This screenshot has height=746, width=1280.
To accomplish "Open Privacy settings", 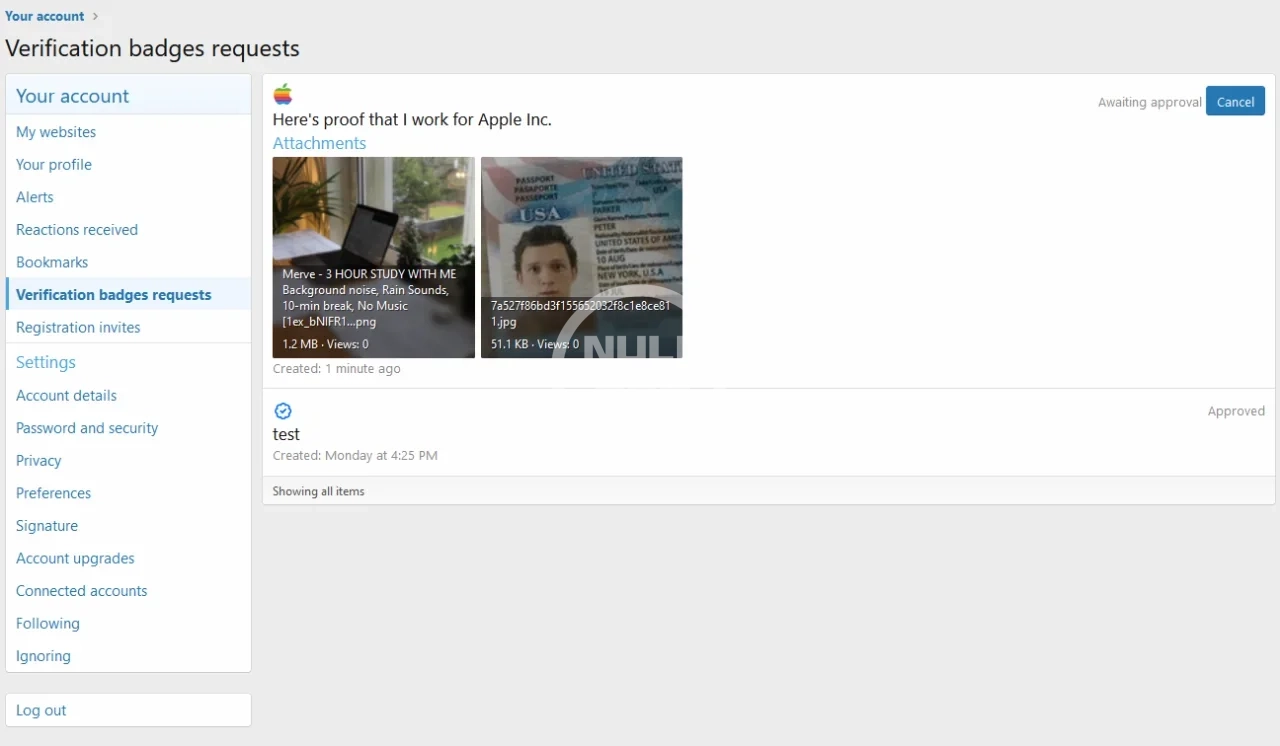I will click(x=39, y=461).
